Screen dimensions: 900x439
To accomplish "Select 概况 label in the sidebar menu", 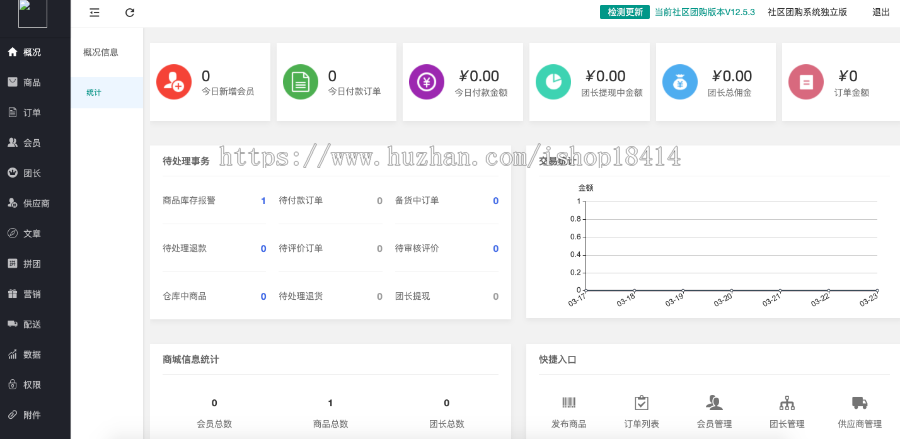I will pos(32,52).
